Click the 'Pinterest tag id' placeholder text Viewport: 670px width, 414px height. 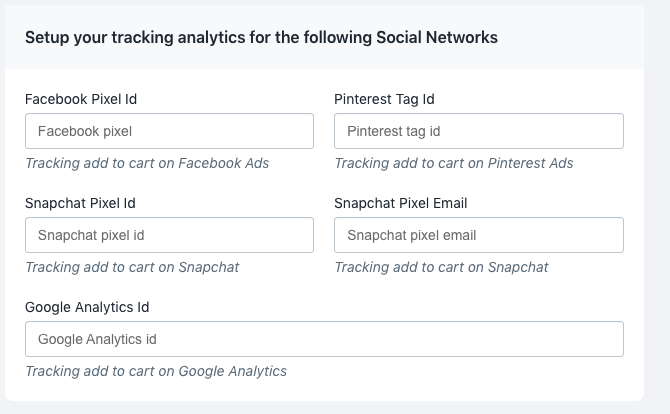(394, 131)
